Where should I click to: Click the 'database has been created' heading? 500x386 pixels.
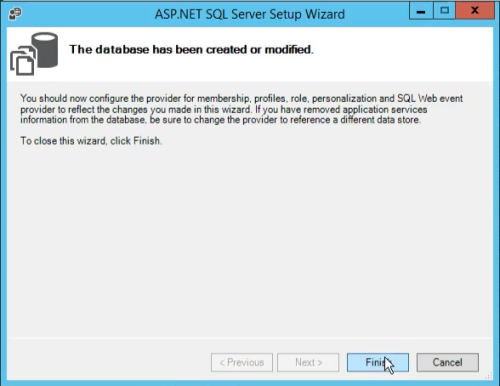click(191, 50)
